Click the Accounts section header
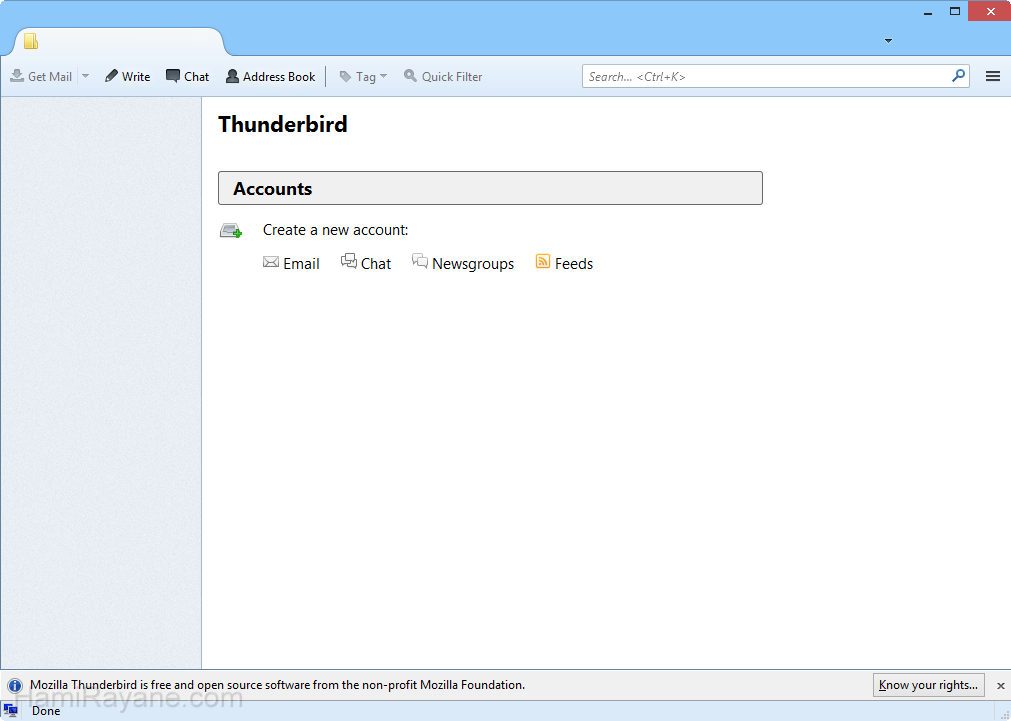Screen dimensions: 1011x721 coord(490,188)
